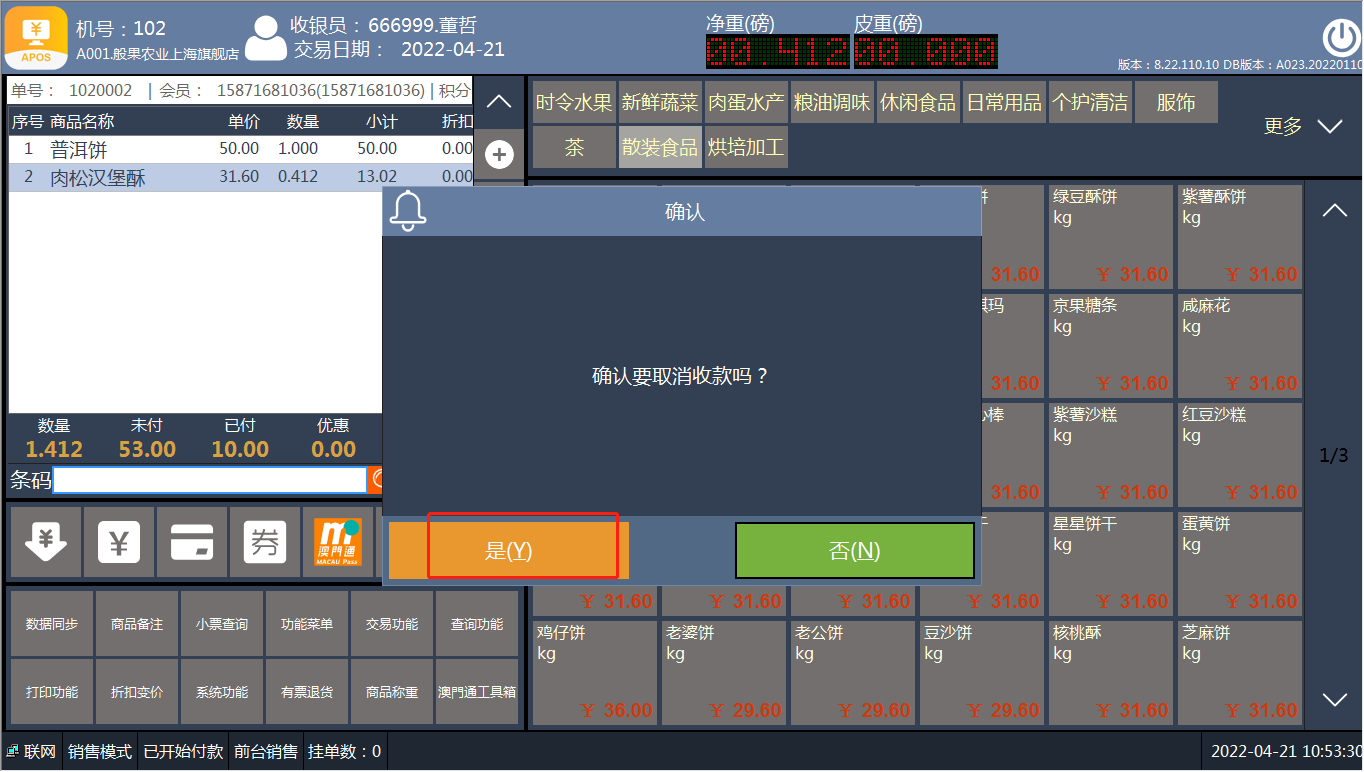Open the 小票查询 function
This screenshot has height=772, width=1364.
pos(222,624)
